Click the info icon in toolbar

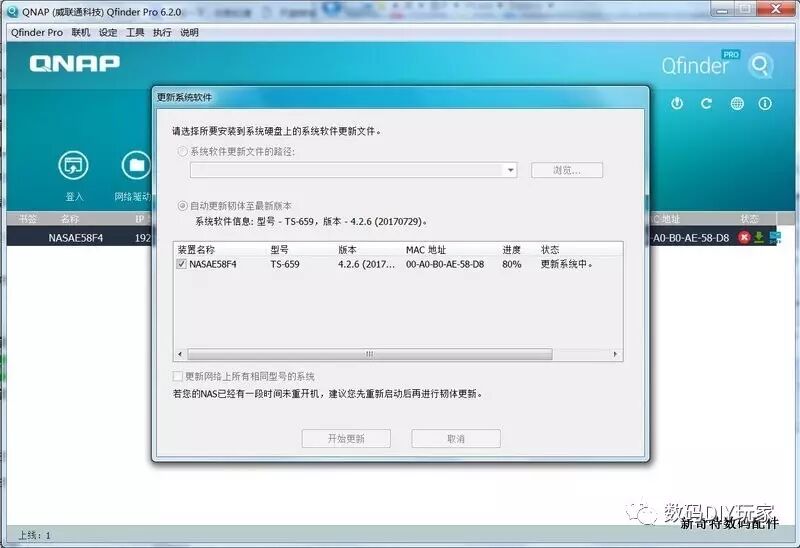click(765, 104)
